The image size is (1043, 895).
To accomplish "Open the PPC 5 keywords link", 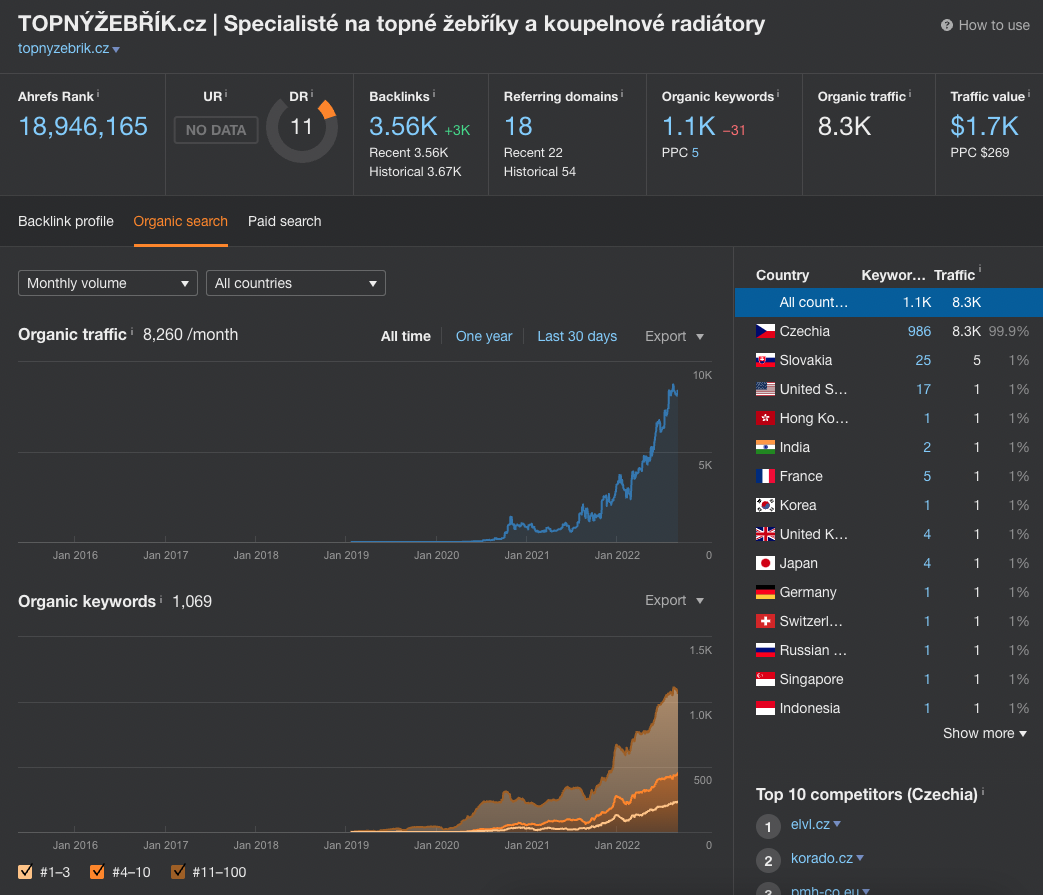I will 694,153.
